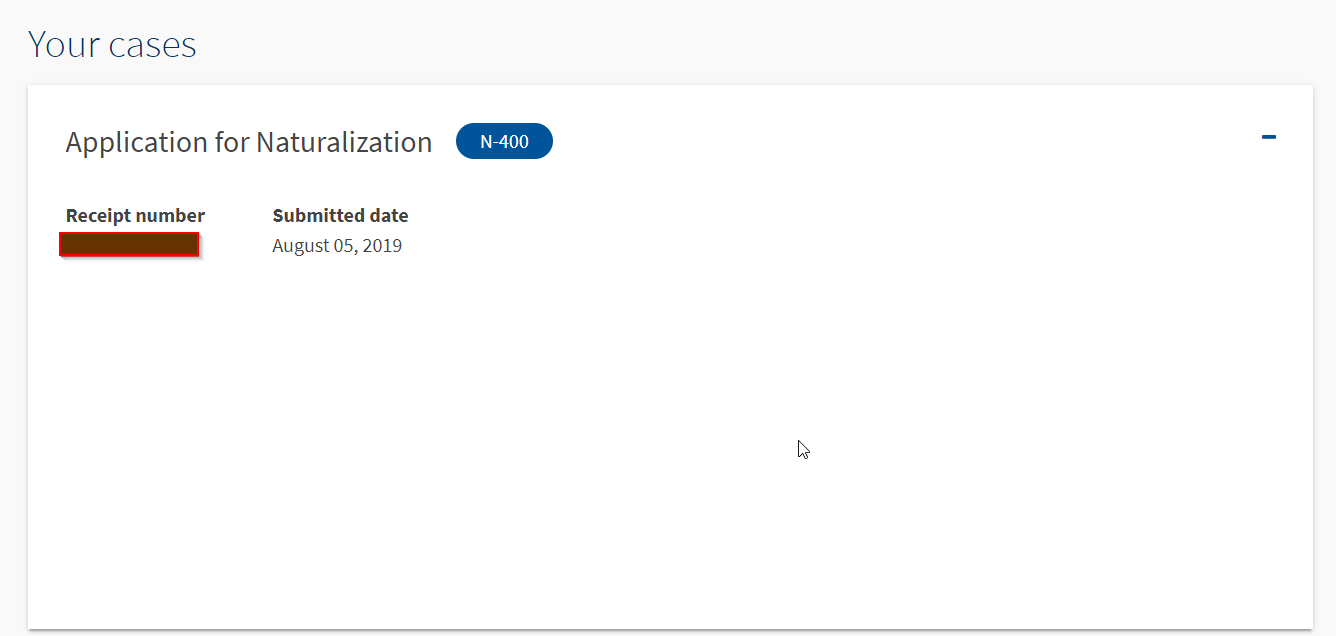Open the Application for Naturalization case title
The height and width of the screenshot is (636, 1336).
point(249,142)
